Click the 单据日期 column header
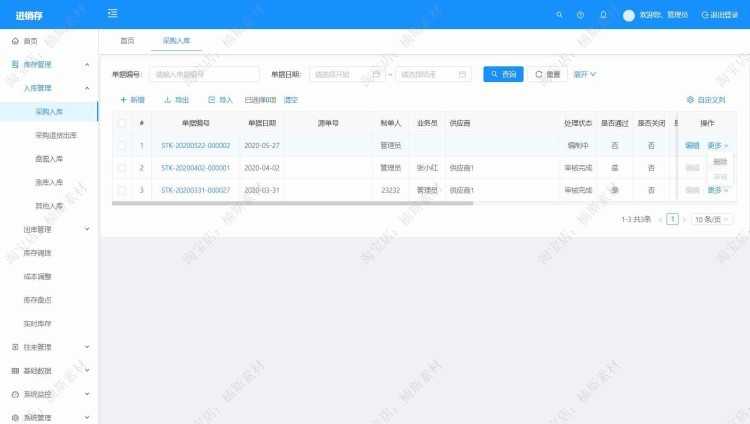Image resolution: width=750 pixels, height=424 pixels. [262, 123]
